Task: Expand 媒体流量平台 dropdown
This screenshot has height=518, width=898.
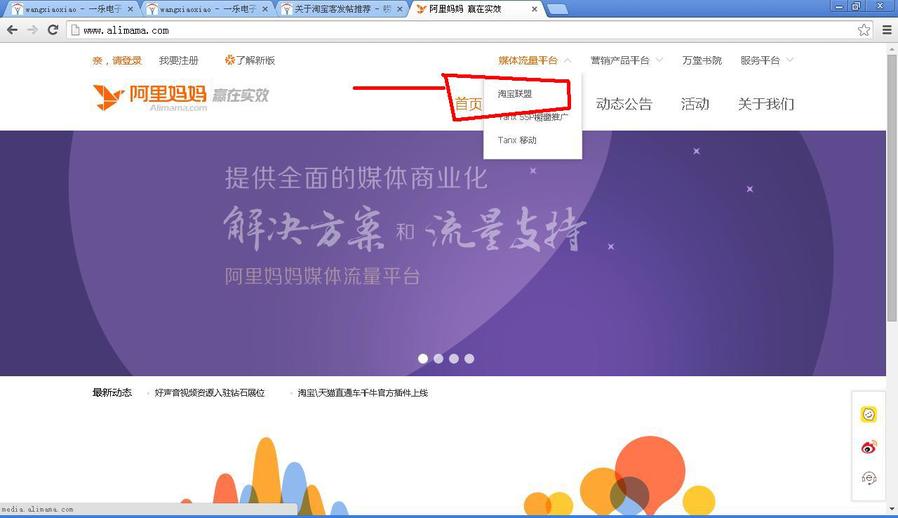Action: (534, 60)
